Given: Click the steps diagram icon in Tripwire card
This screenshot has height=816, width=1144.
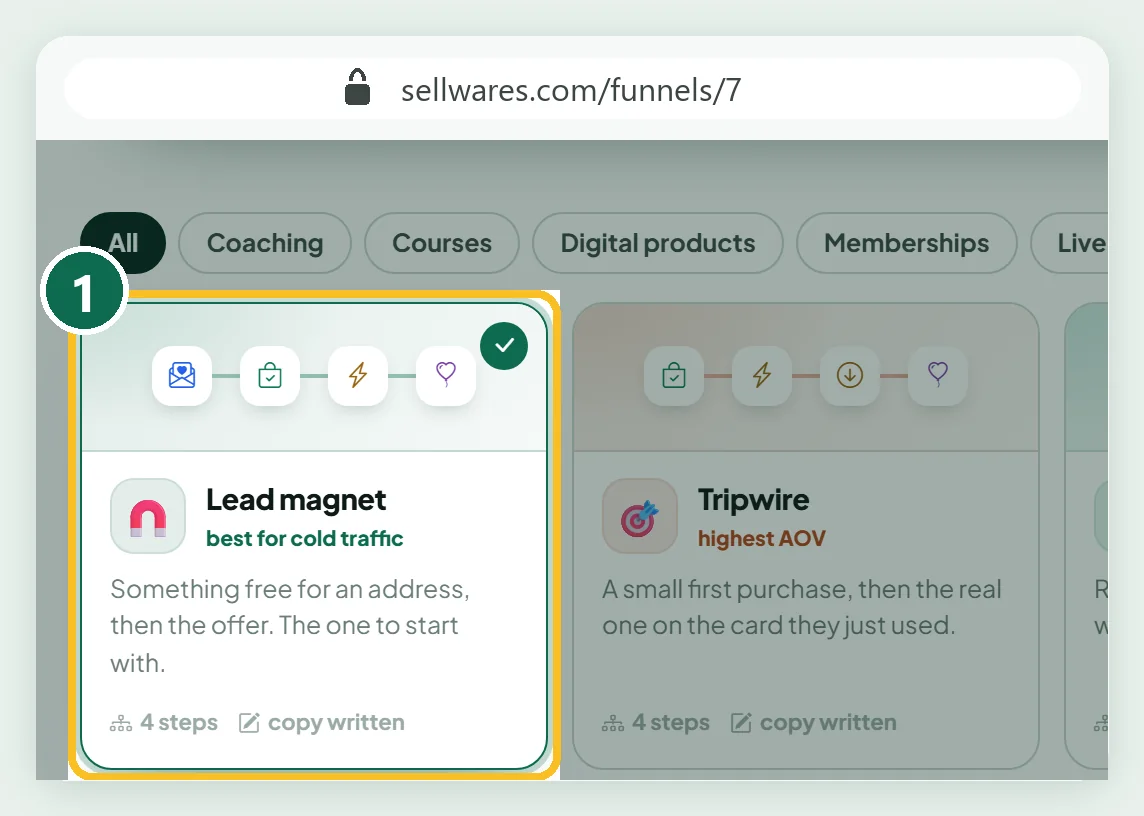Looking at the screenshot, I should 613,723.
